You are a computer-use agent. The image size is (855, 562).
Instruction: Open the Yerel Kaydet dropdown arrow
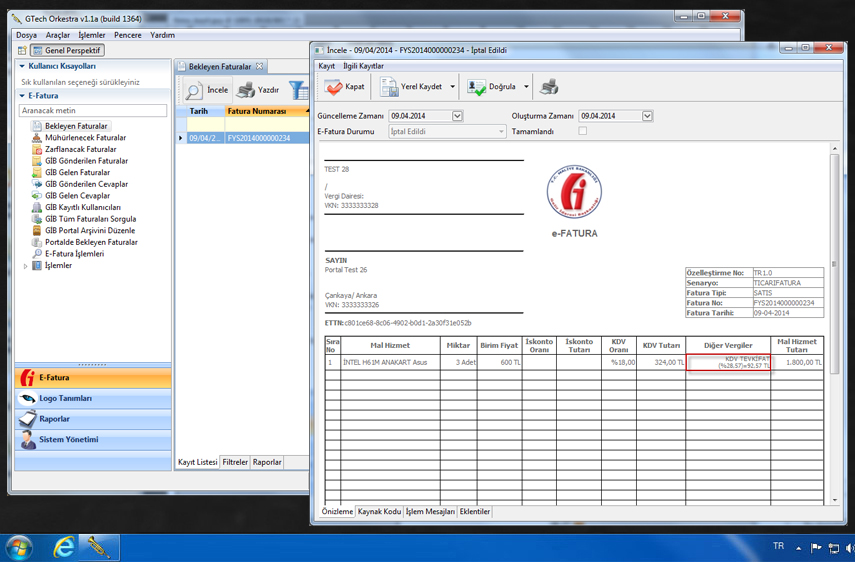click(452, 88)
